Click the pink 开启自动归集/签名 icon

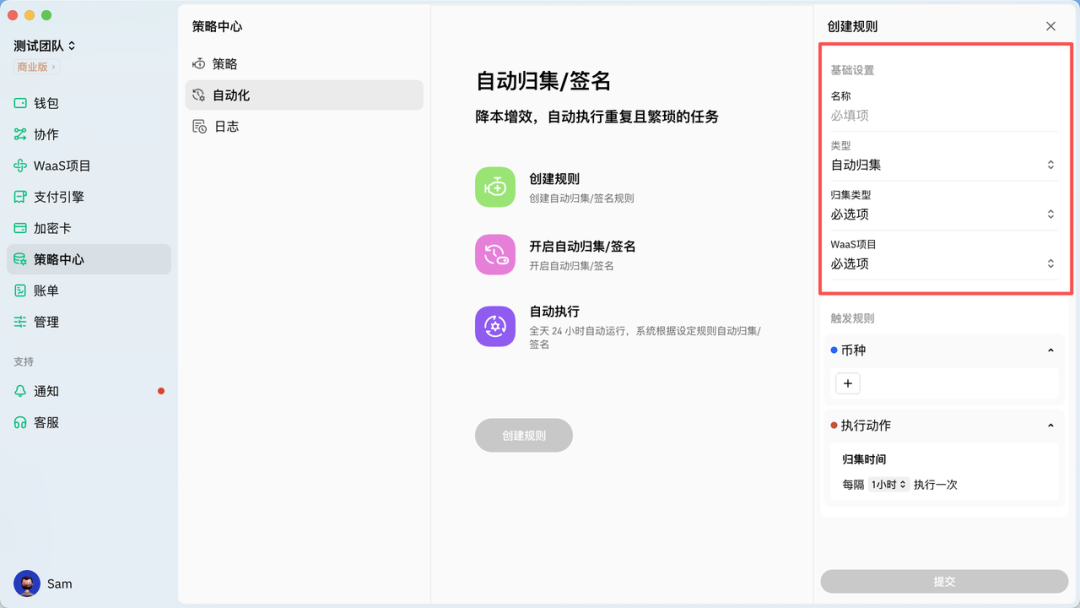click(x=495, y=254)
